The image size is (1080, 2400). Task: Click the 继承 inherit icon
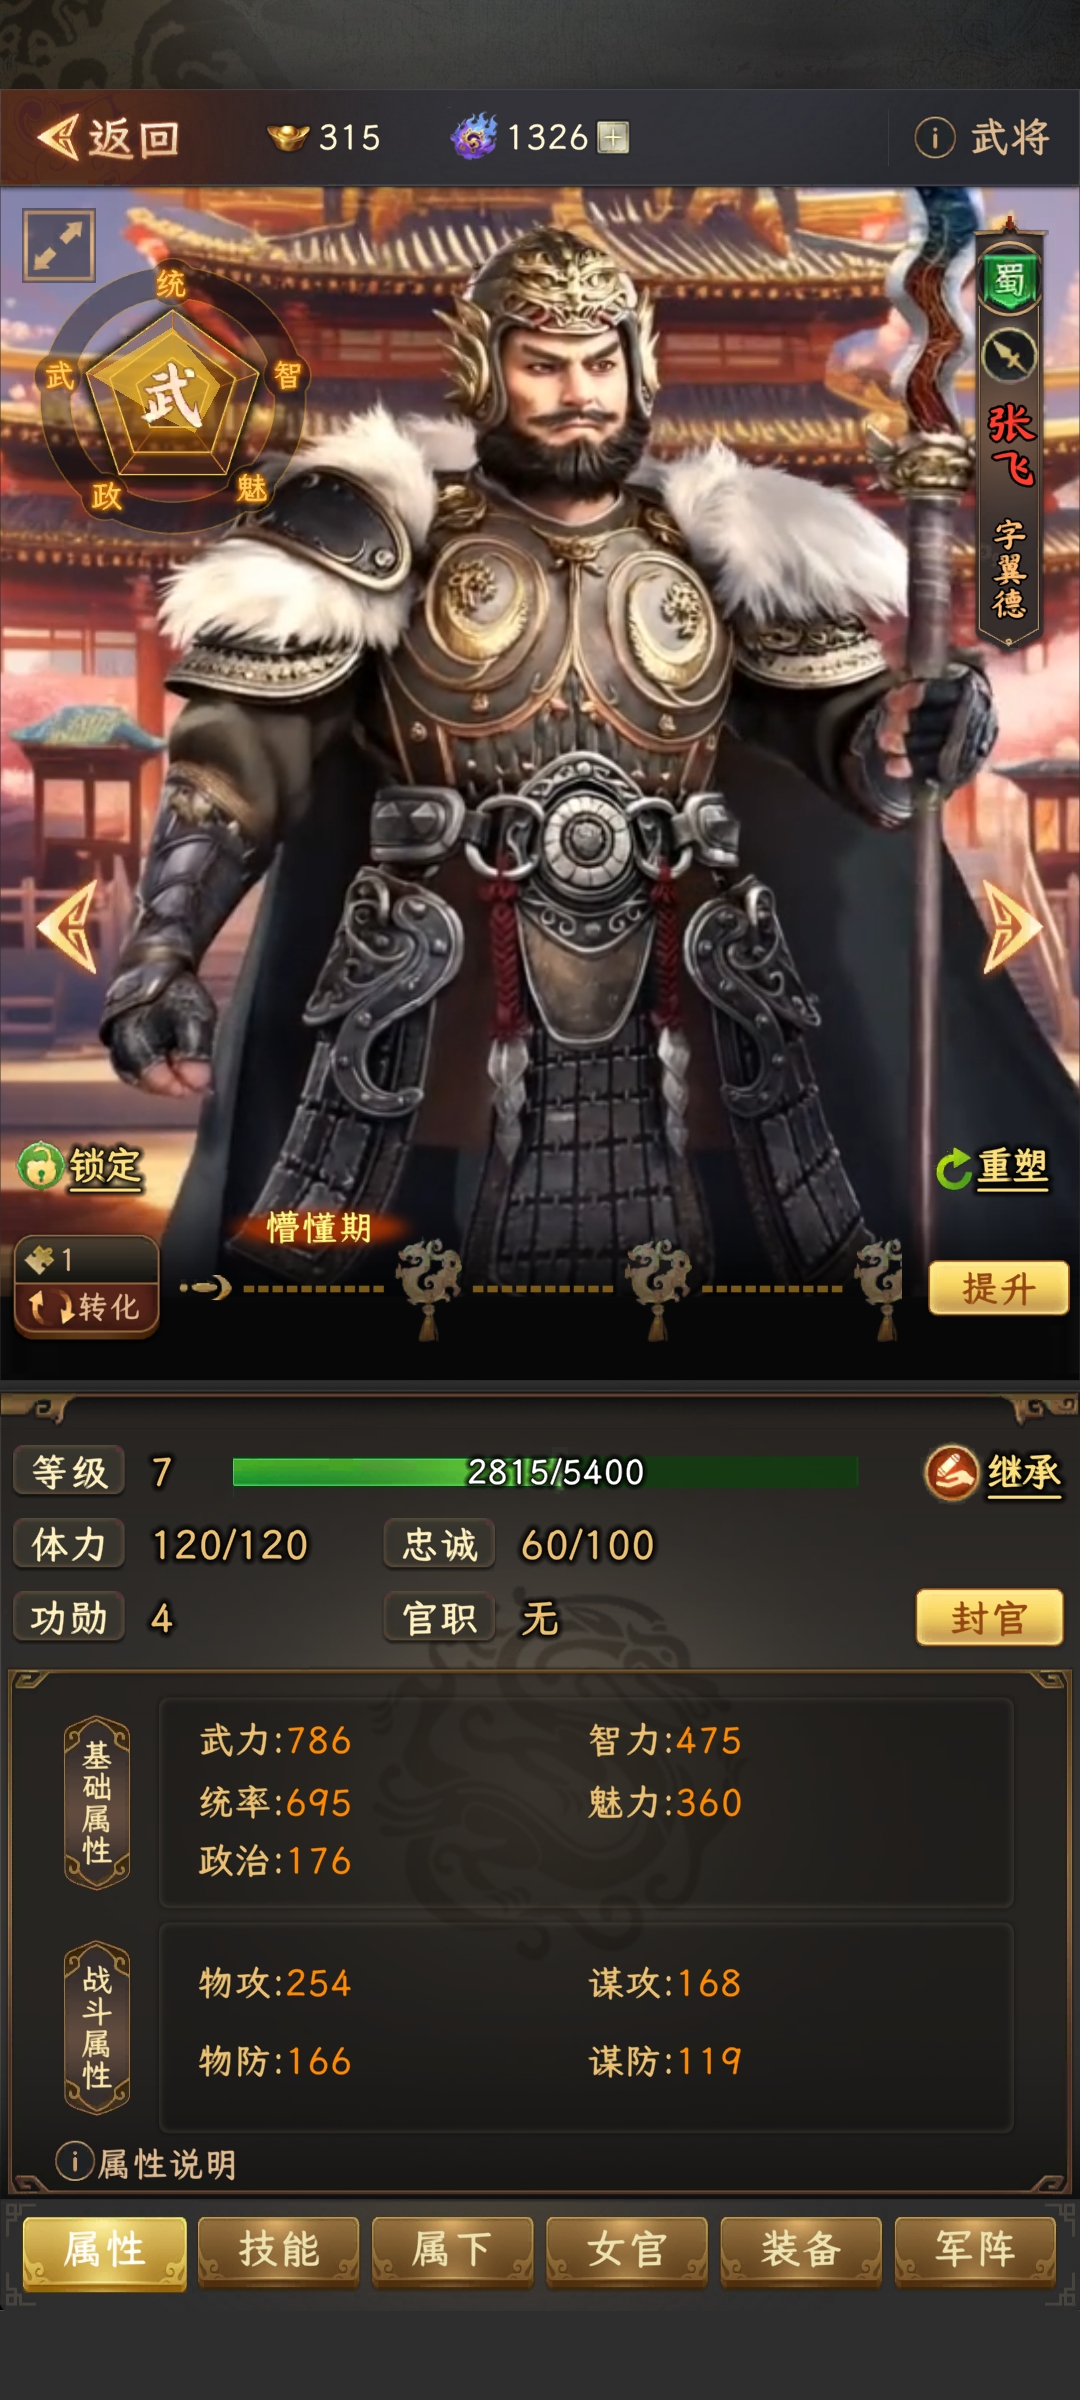point(951,1473)
